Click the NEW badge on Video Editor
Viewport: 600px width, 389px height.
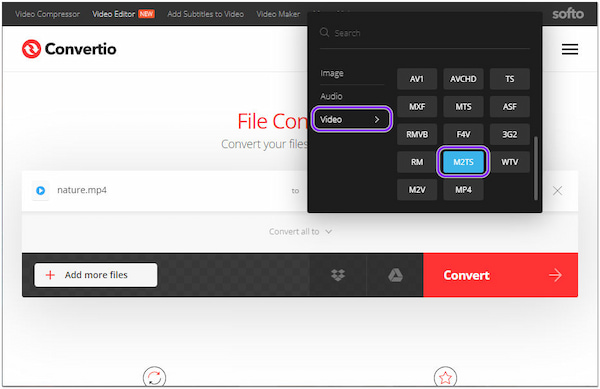pyautogui.click(x=147, y=14)
